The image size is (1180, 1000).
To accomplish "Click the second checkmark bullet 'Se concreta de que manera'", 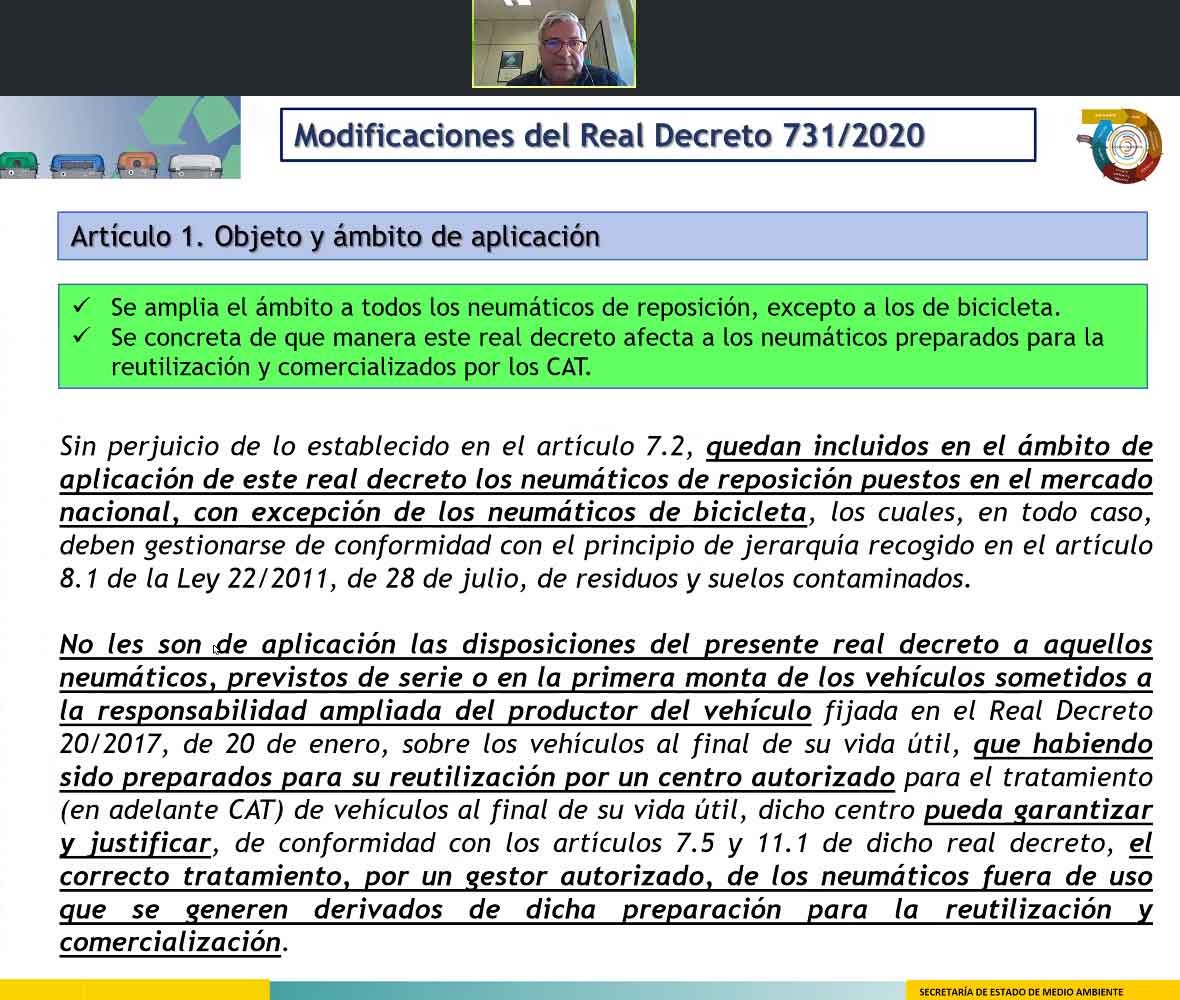I will coord(81,336).
